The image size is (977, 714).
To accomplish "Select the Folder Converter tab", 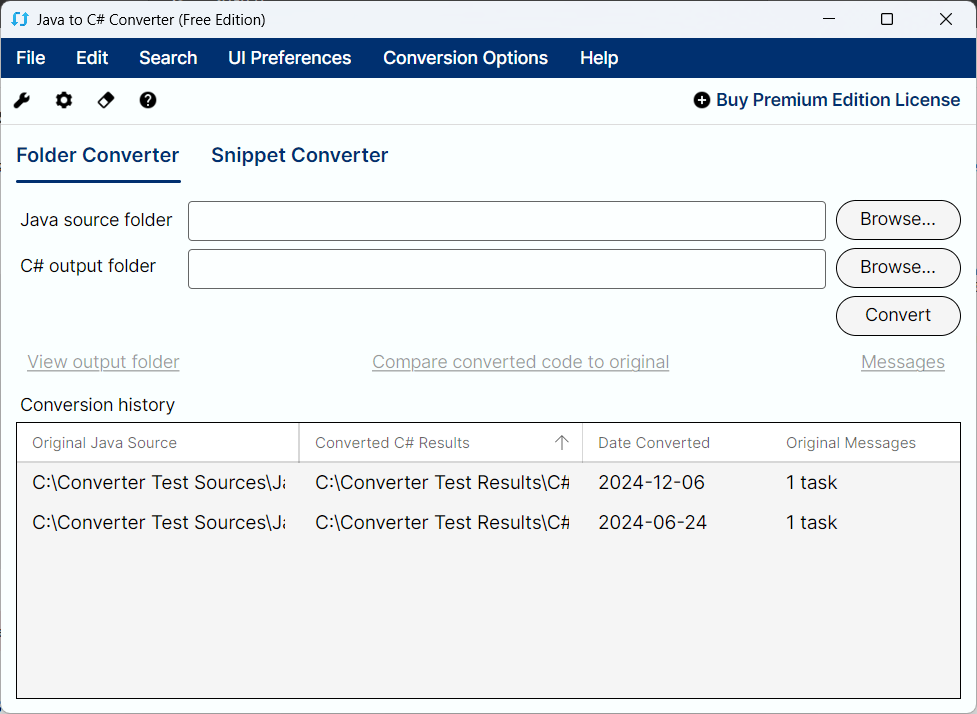I will click(x=98, y=155).
